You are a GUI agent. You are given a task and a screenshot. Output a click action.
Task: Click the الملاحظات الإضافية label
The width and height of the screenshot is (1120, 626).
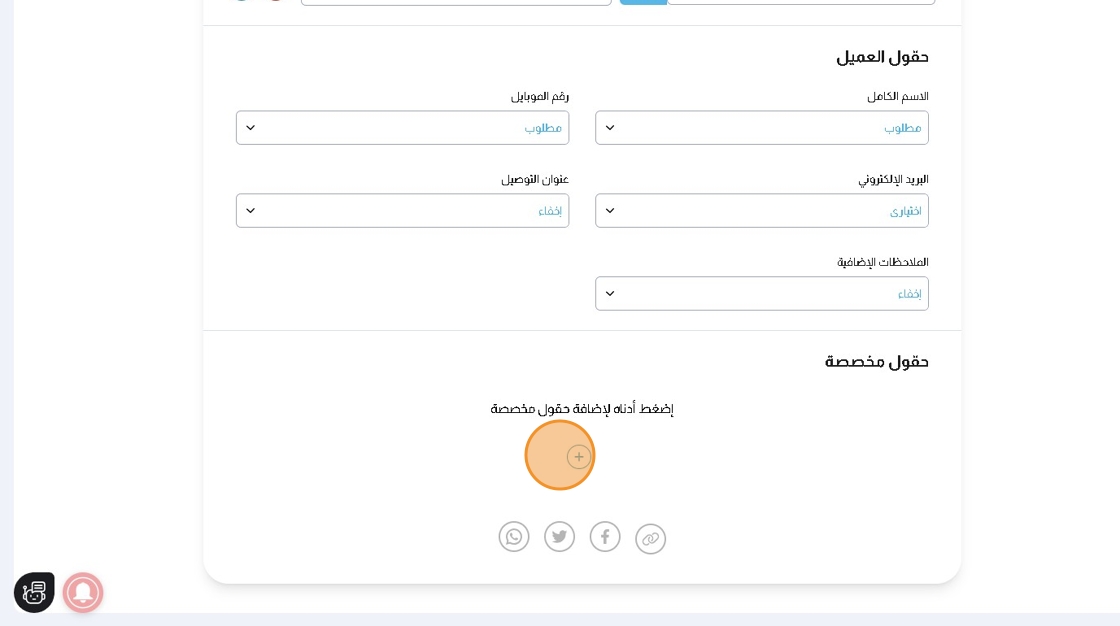883,262
